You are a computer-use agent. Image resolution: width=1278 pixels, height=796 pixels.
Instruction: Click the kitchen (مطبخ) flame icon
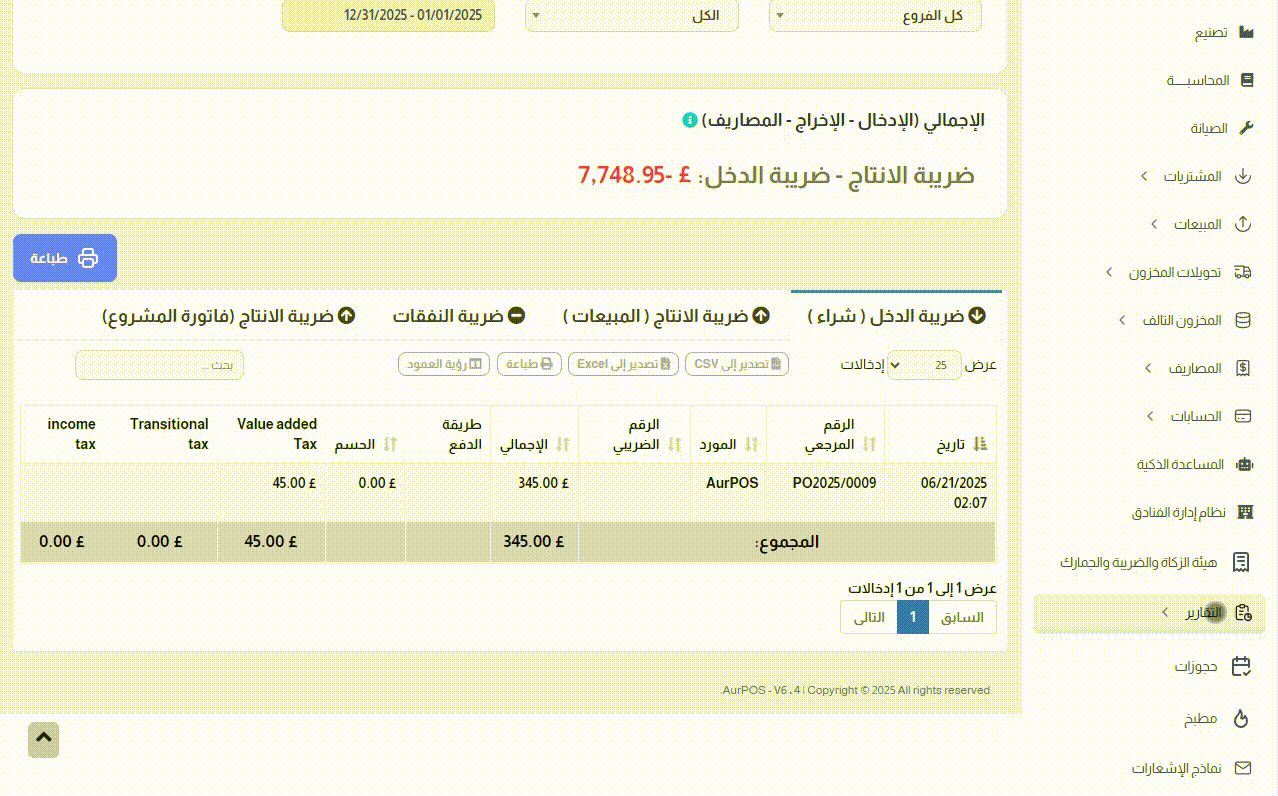1242,718
